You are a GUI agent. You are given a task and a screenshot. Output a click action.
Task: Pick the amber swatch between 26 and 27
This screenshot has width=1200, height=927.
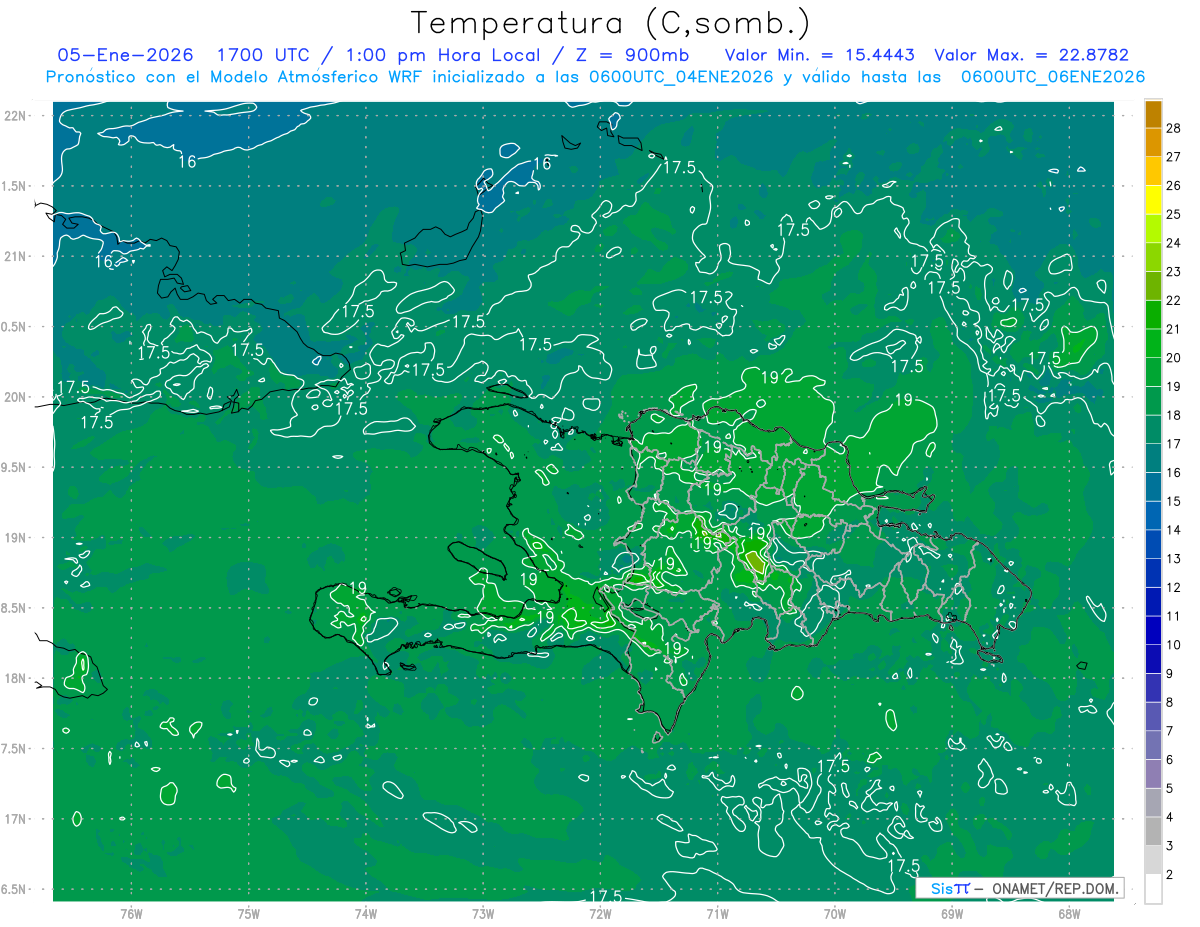[1153, 172]
